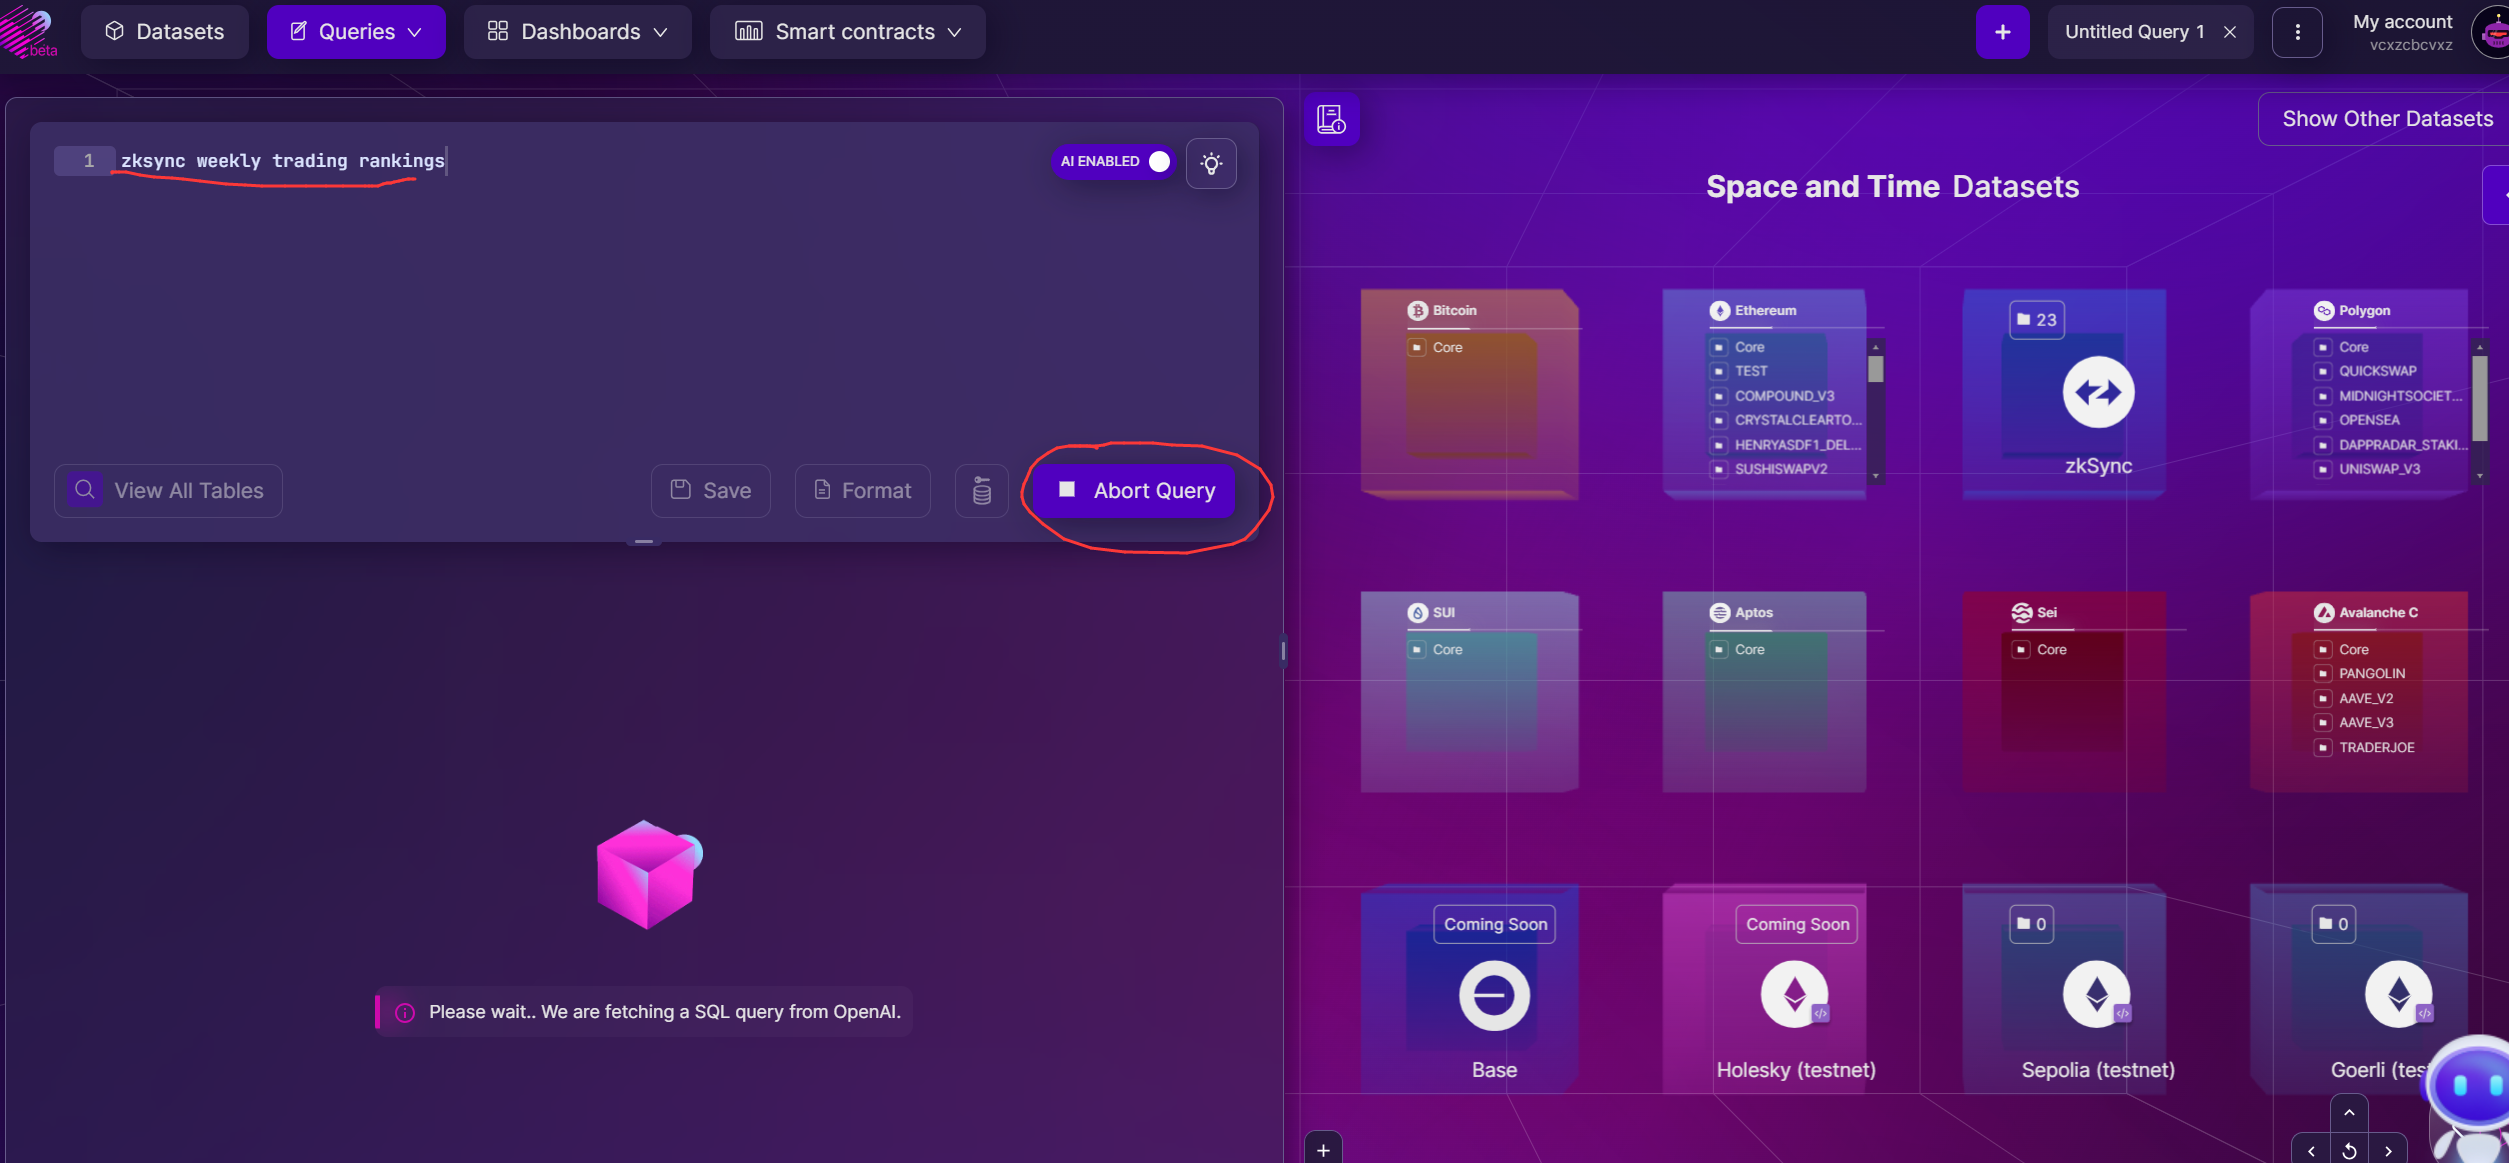Save the current query
This screenshot has width=2509, height=1163.
point(711,490)
